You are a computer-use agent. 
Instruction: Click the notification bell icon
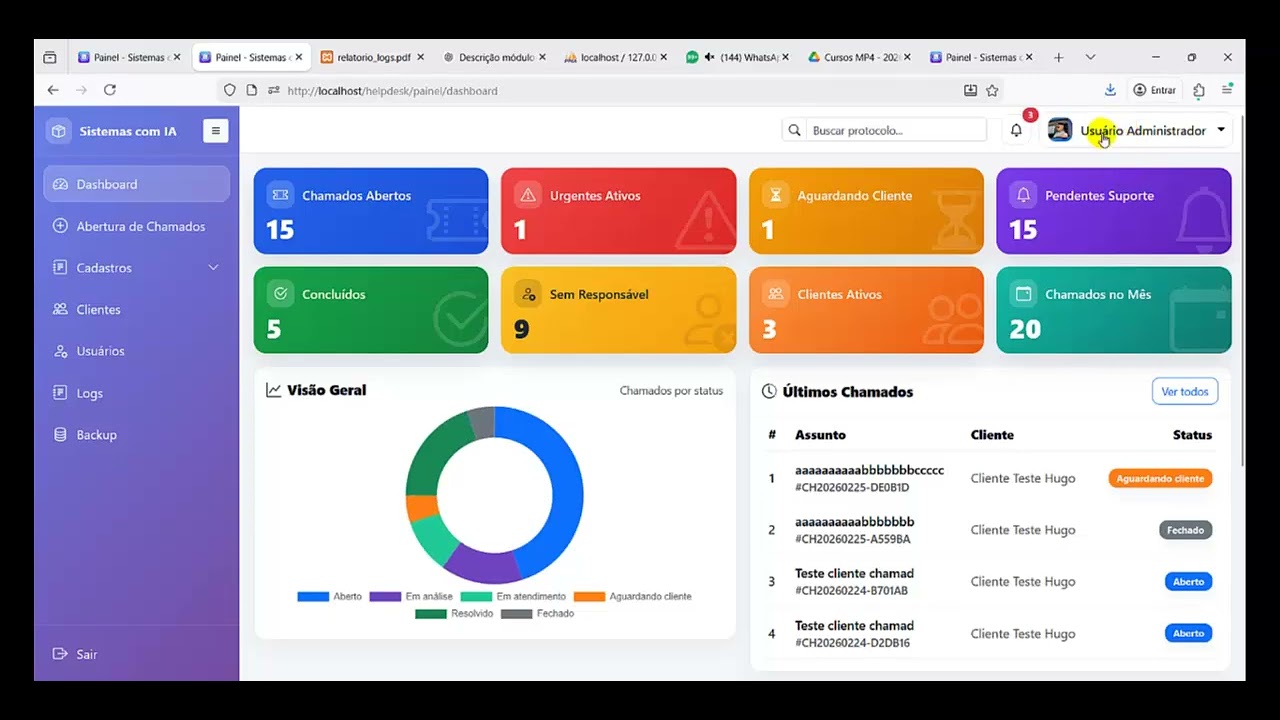(1016, 131)
